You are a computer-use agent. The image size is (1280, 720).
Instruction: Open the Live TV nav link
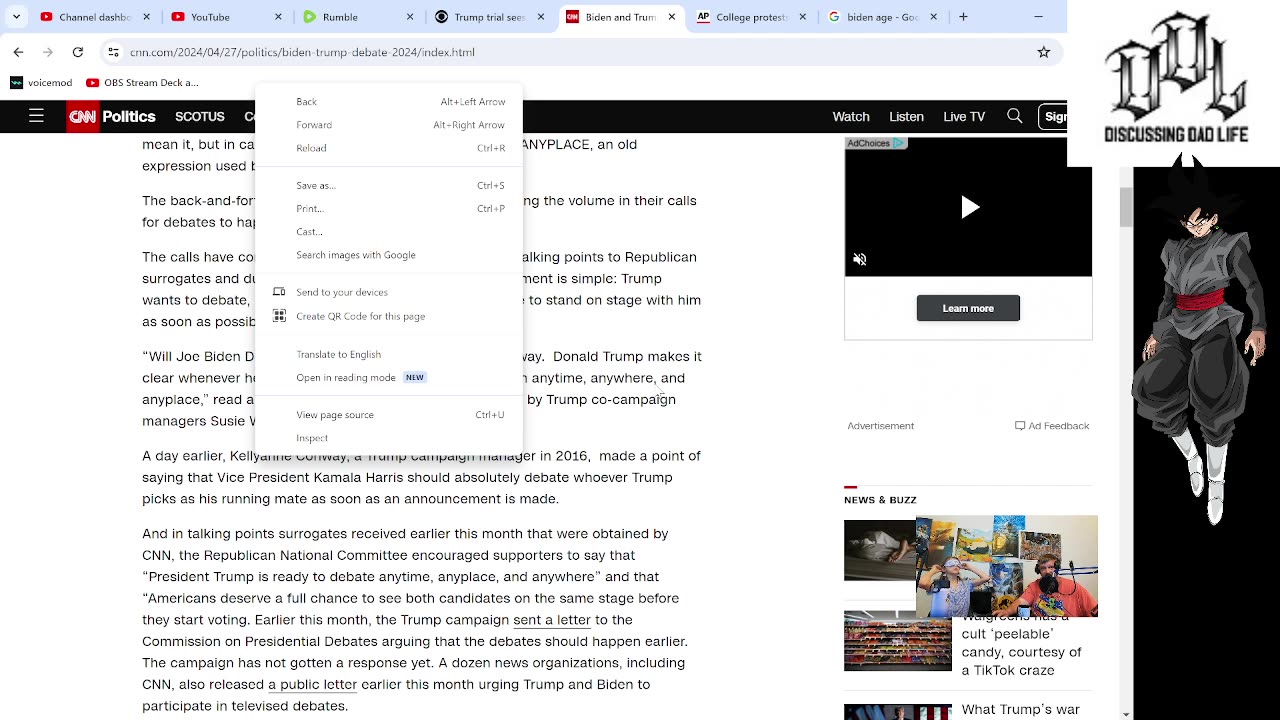click(964, 116)
